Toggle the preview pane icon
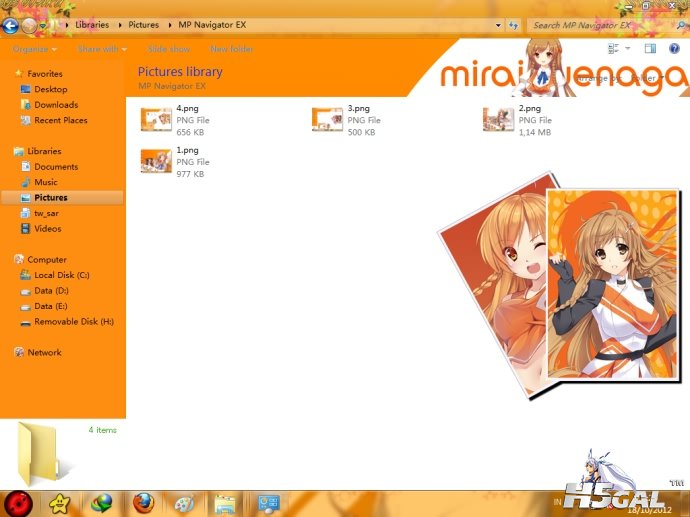The height and width of the screenshot is (517, 690). [650, 48]
